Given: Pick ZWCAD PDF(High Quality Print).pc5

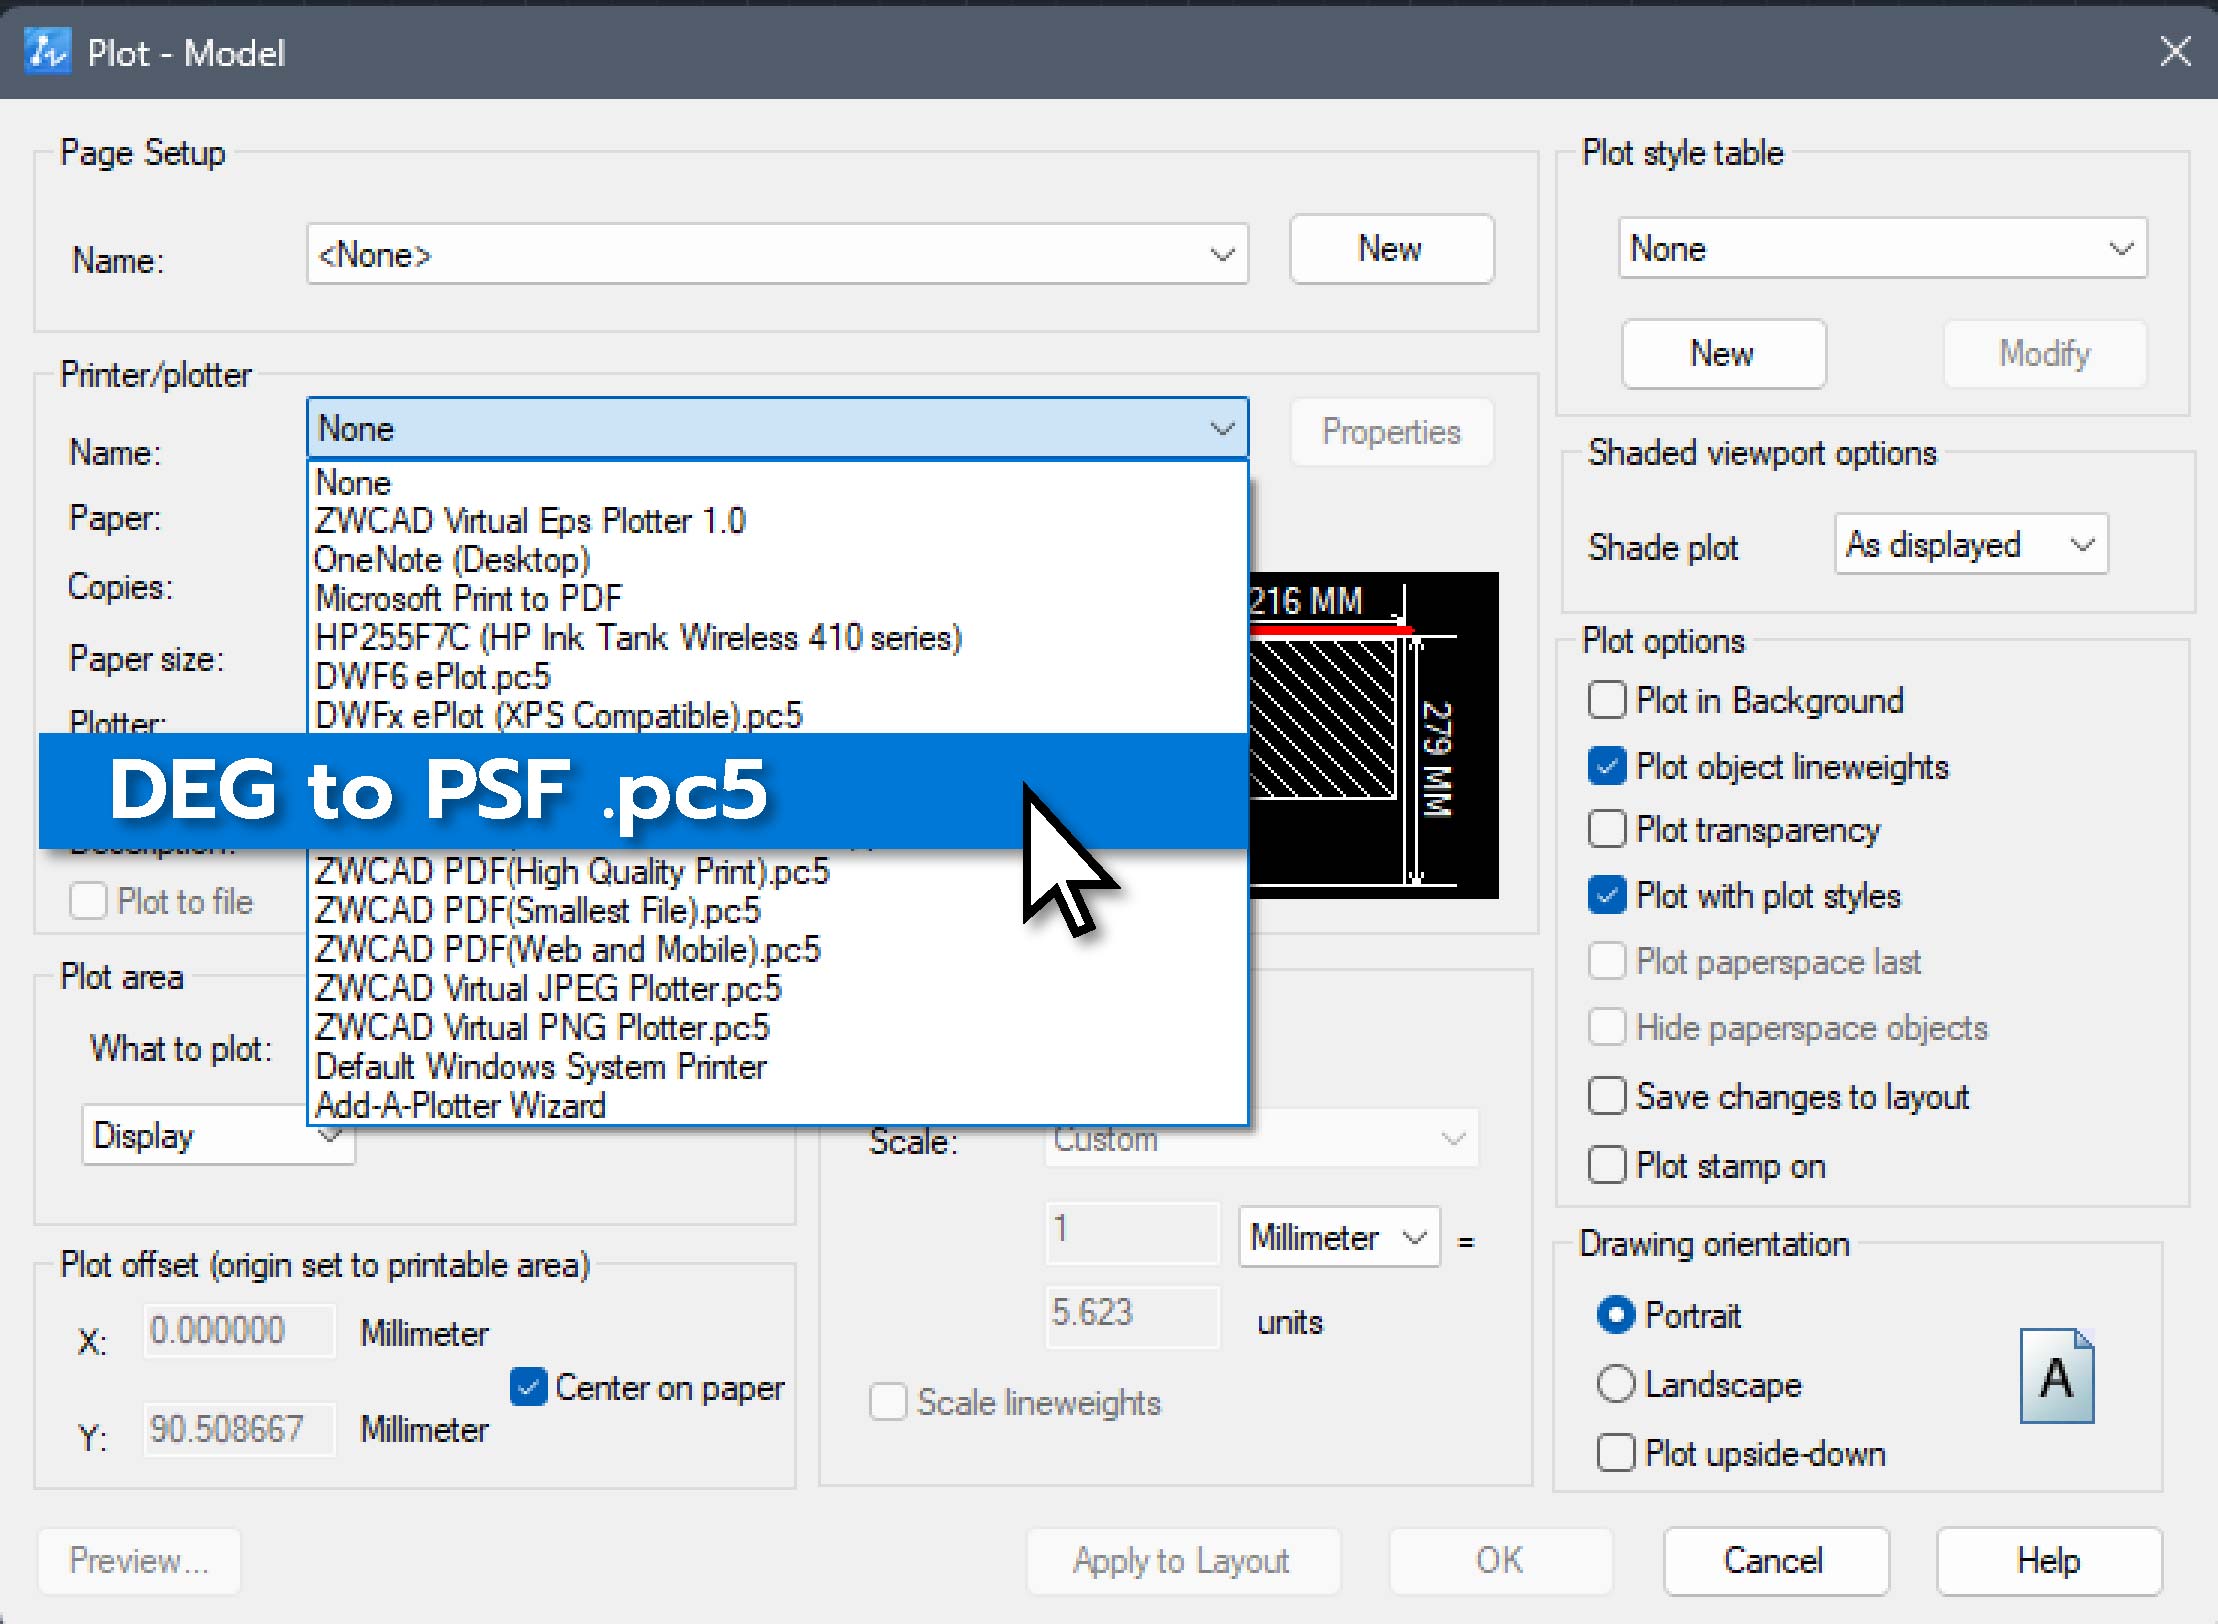Looking at the screenshot, I should [777, 872].
